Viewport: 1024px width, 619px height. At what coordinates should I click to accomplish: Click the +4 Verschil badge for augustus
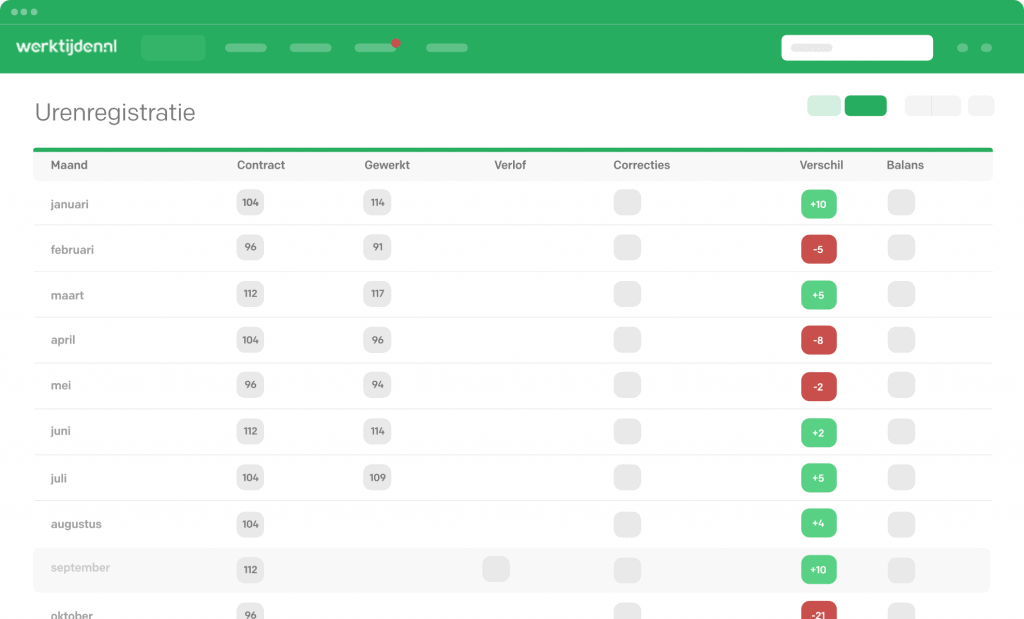818,523
